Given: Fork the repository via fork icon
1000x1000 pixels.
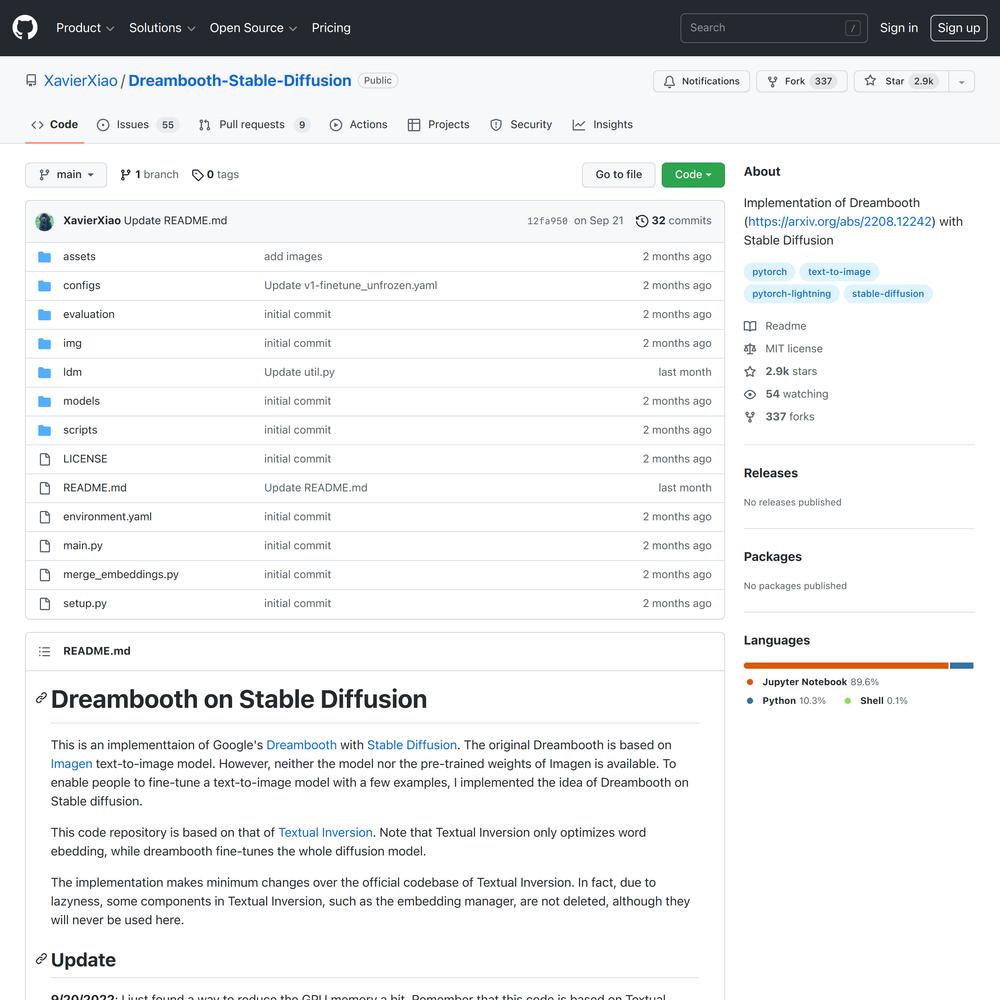Looking at the screenshot, I should 772,81.
